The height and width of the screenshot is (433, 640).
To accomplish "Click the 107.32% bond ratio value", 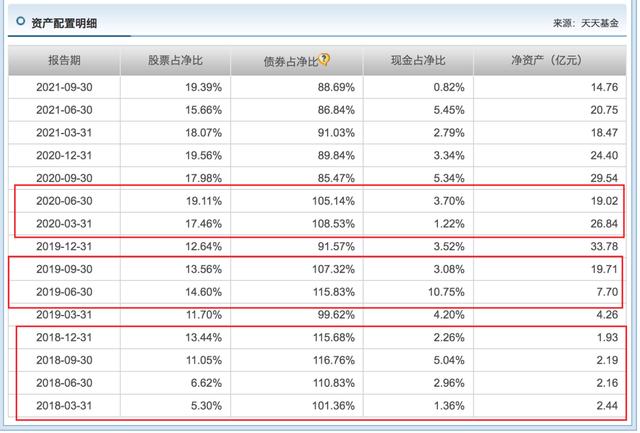I will click(334, 269).
